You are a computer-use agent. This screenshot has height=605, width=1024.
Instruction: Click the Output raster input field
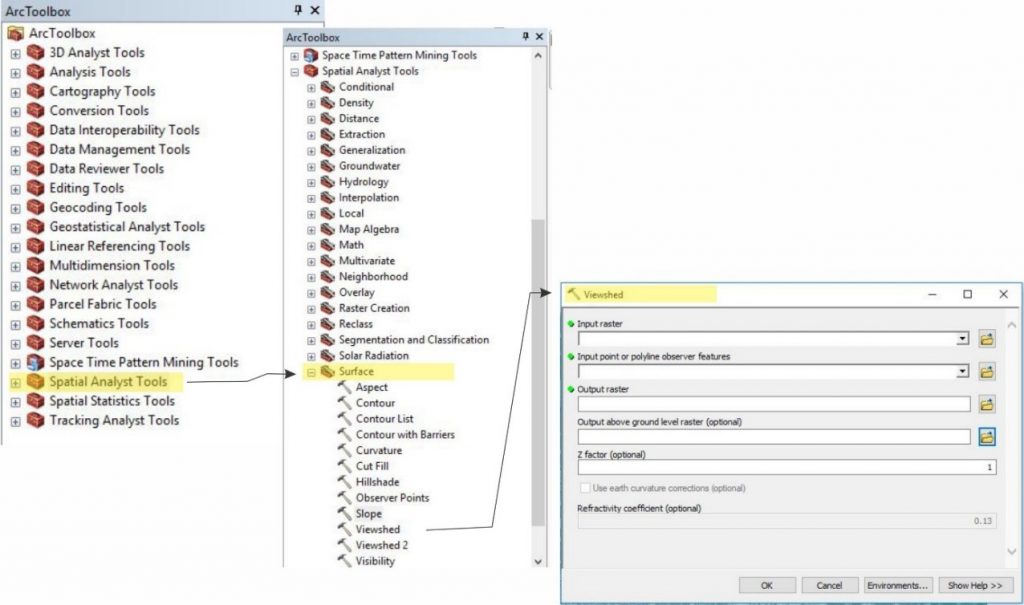(x=774, y=404)
